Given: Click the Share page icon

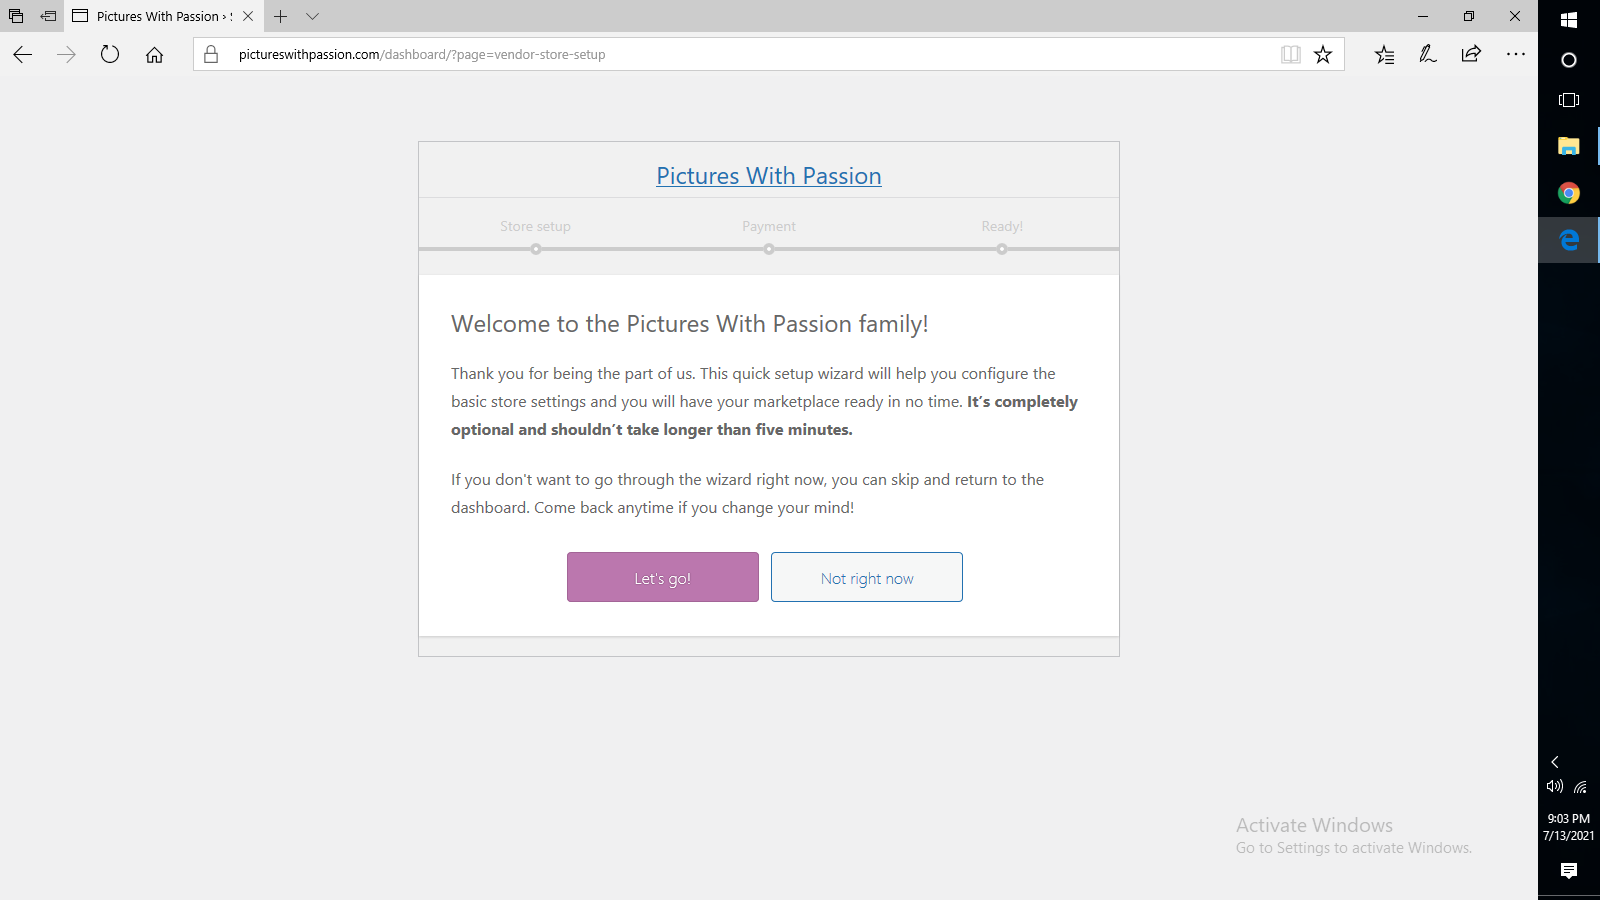Looking at the screenshot, I should 1471,55.
